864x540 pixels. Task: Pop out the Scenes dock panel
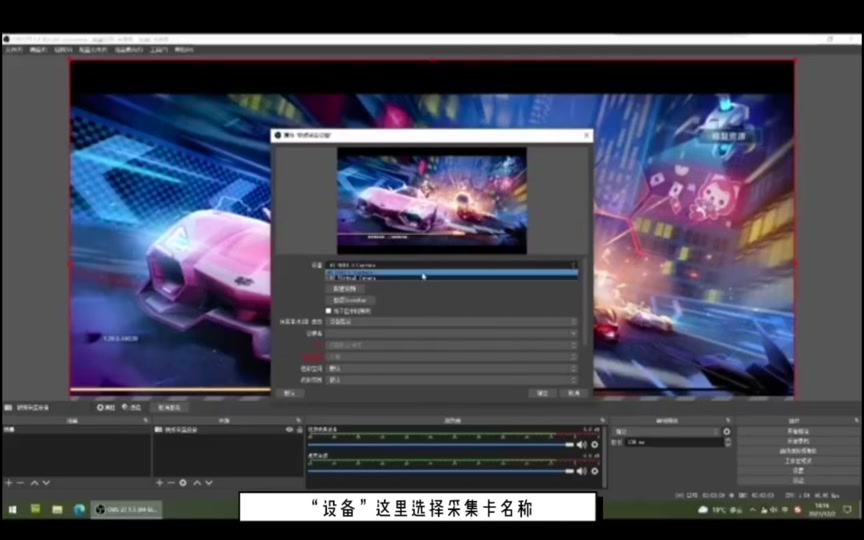coord(146,420)
